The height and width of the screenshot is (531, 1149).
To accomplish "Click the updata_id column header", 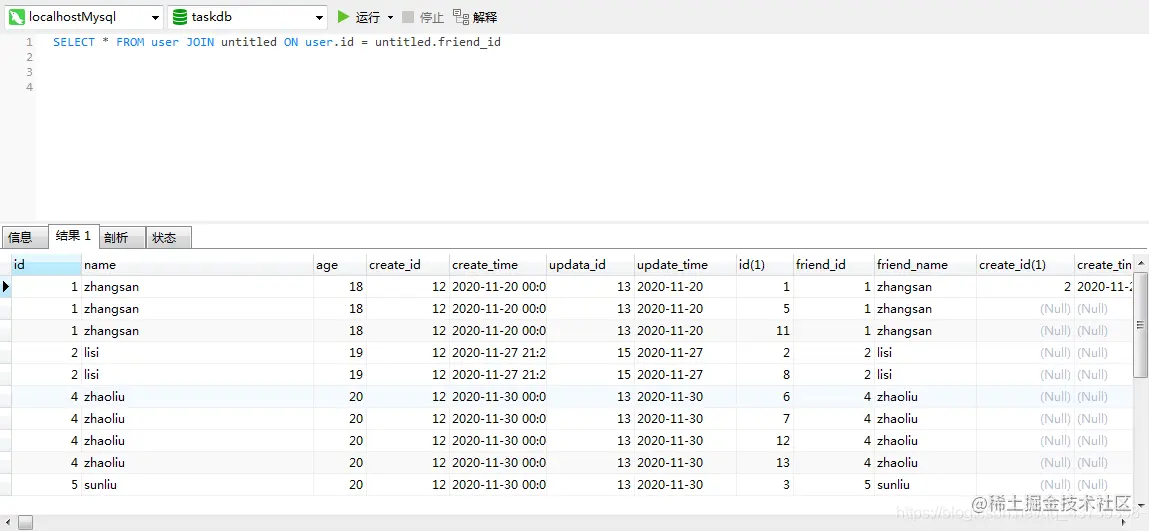I will 590,264.
